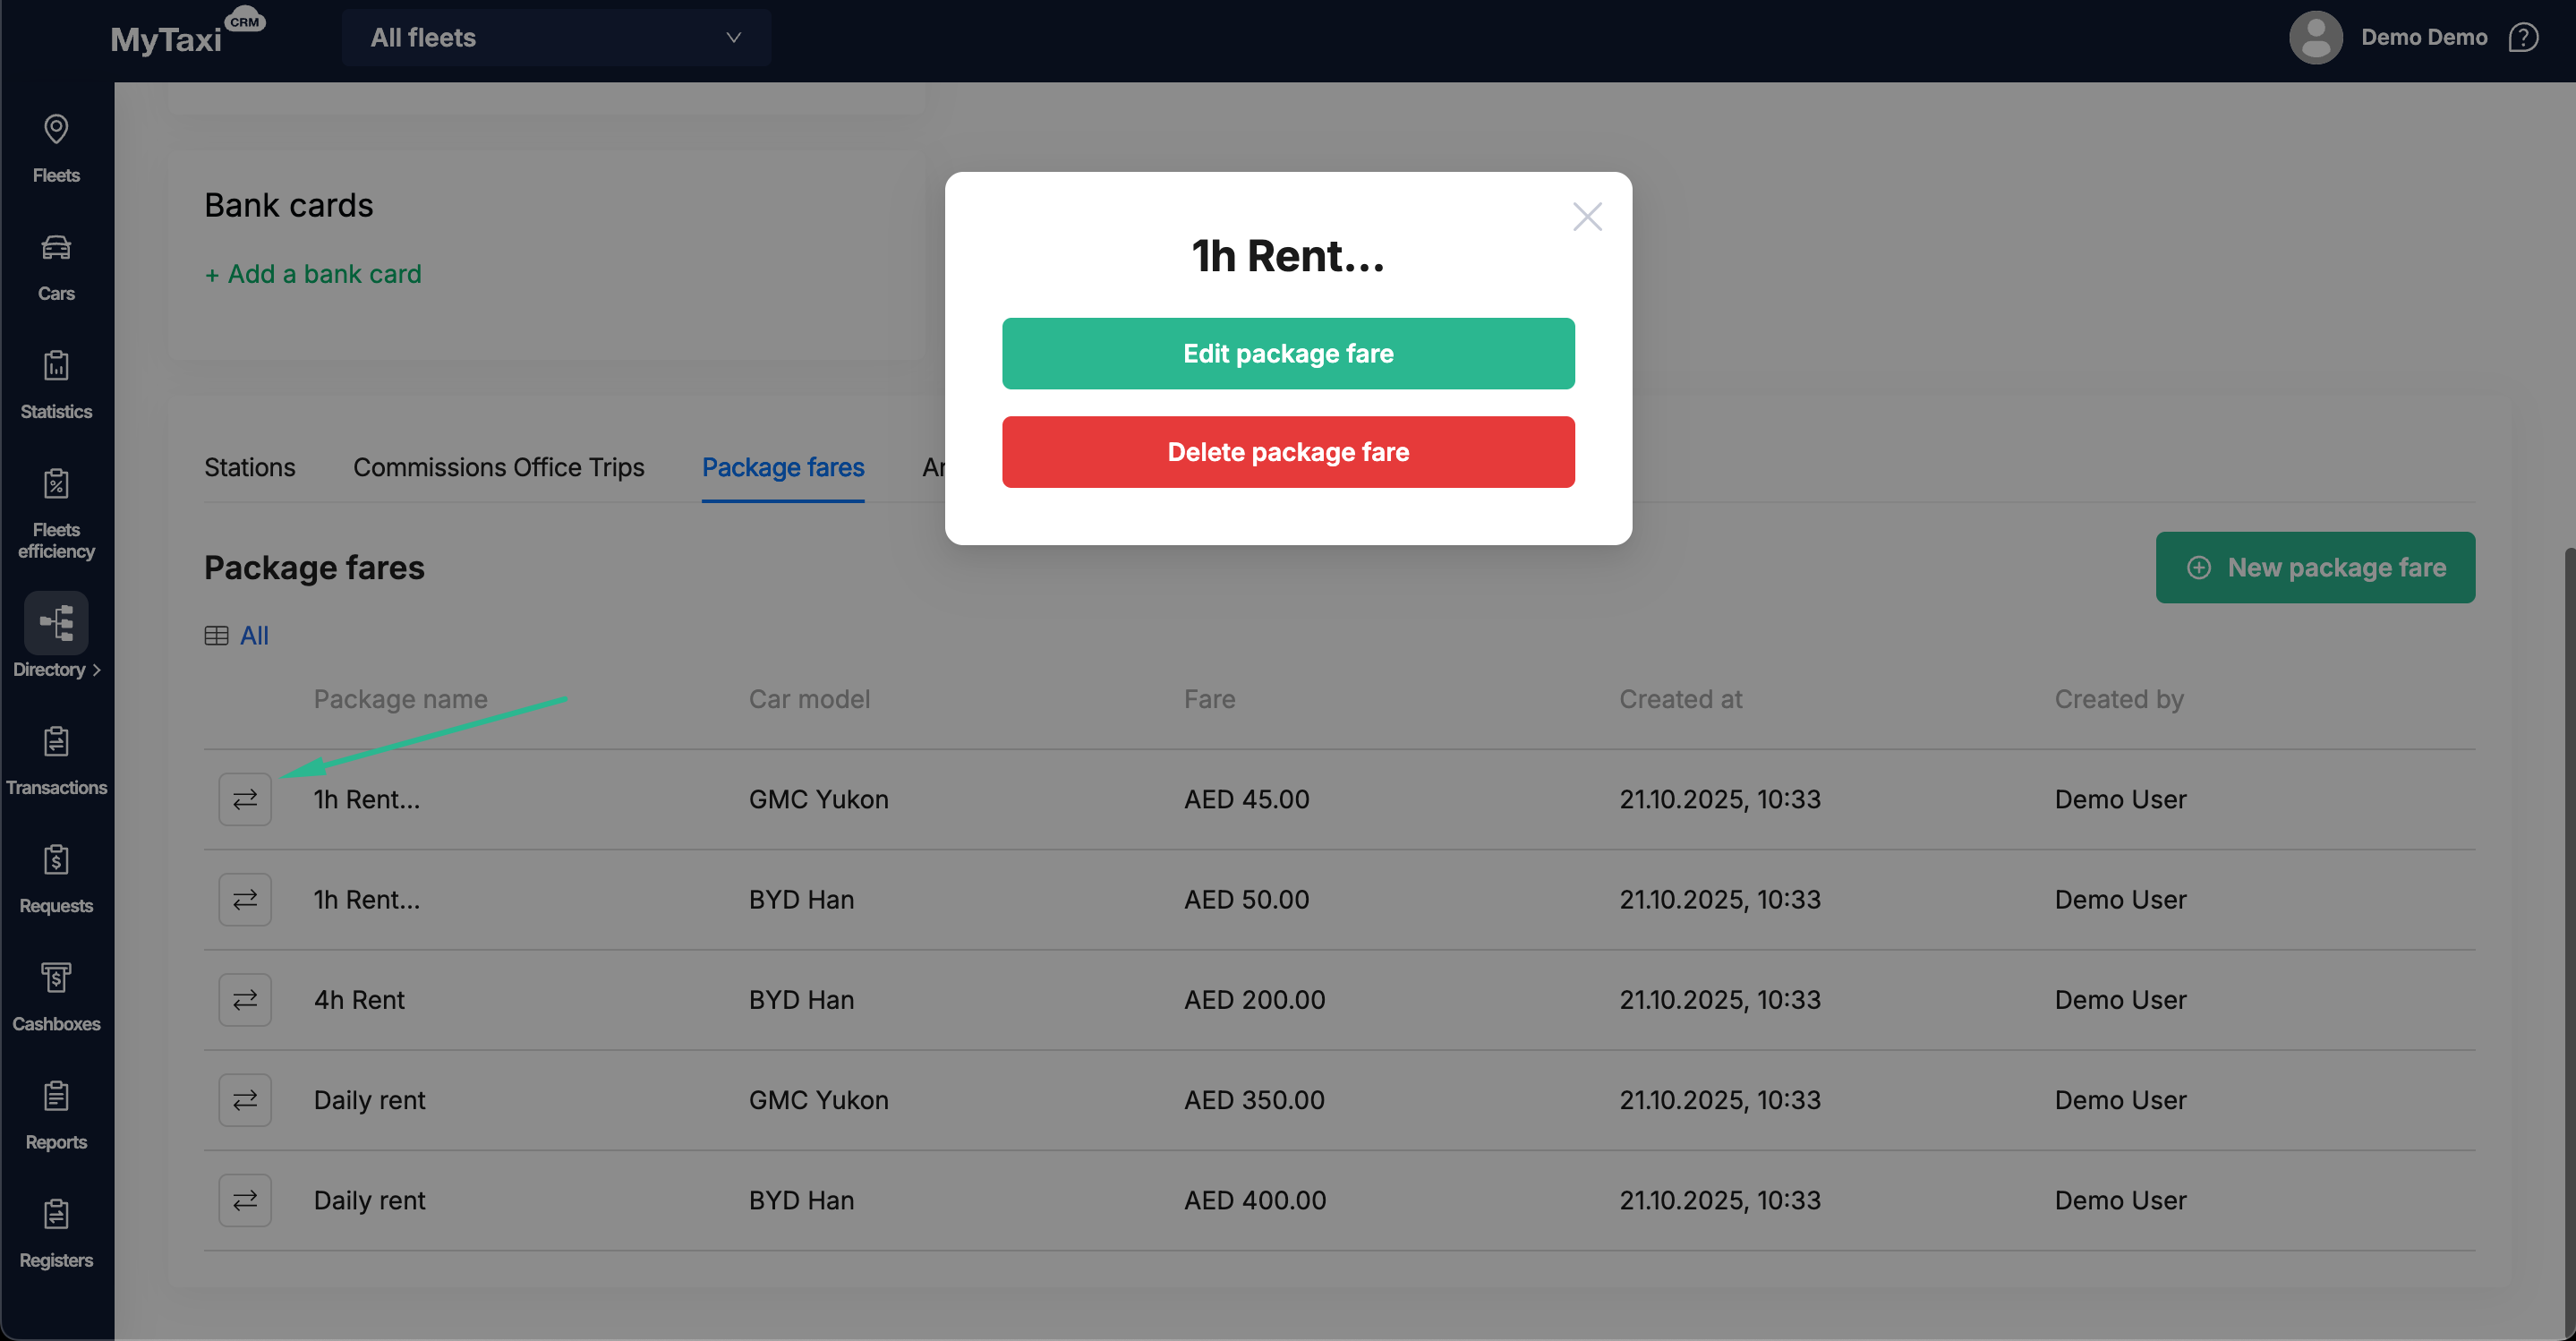Click Delete package fare button
The height and width of the screenshot is (1341, 2576).
[1287, 452]
